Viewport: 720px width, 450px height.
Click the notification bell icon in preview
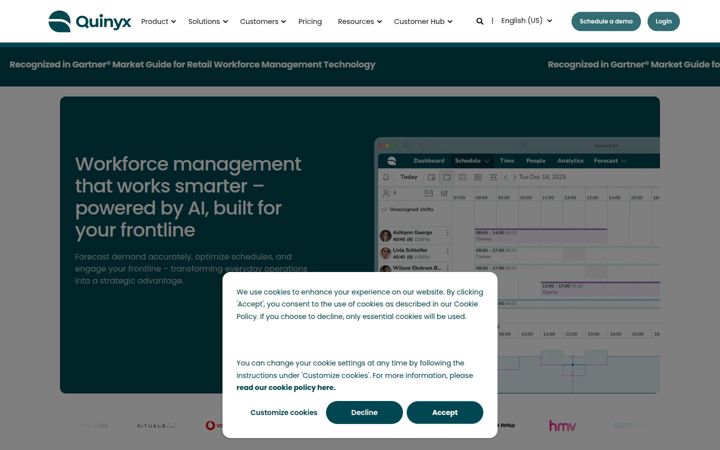(386, 177)
